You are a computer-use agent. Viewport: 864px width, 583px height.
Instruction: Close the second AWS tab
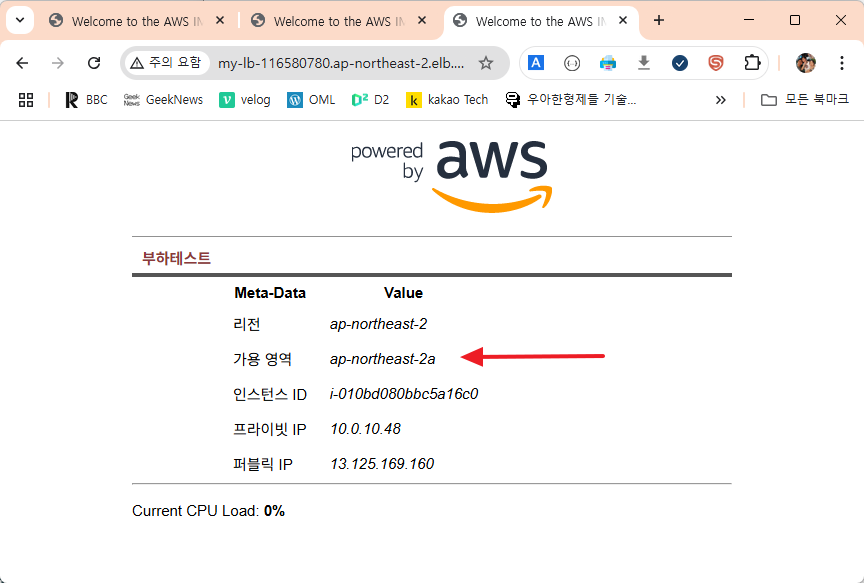click(422, 21)
